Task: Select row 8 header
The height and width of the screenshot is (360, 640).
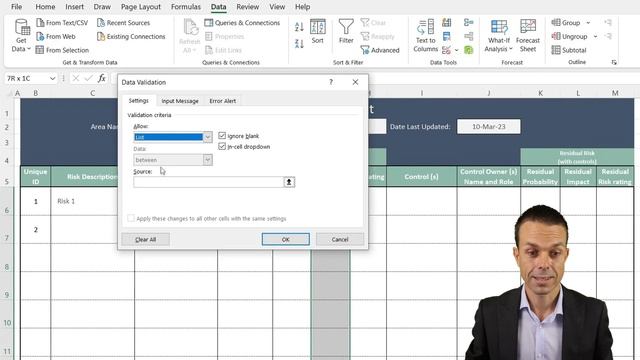Action: pyautogui.click(x=7, y=267)
